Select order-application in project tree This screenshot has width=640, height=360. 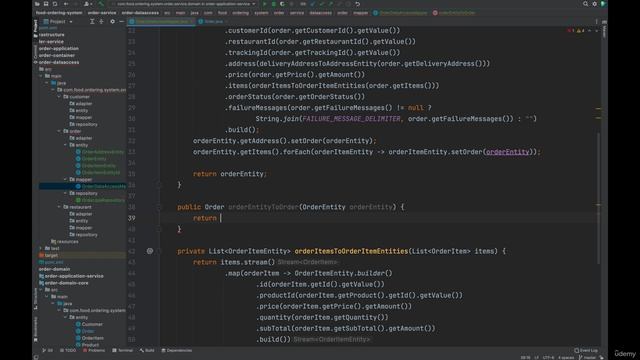pyautogui.click(x=59, y=48)
